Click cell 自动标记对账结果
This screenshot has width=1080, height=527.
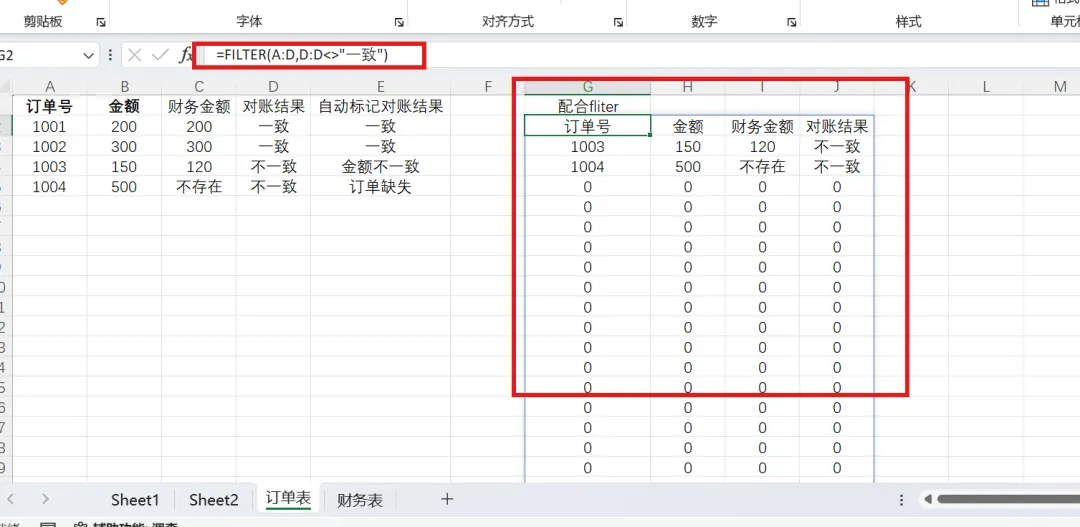pyautogui.click(x=380, y=107)
